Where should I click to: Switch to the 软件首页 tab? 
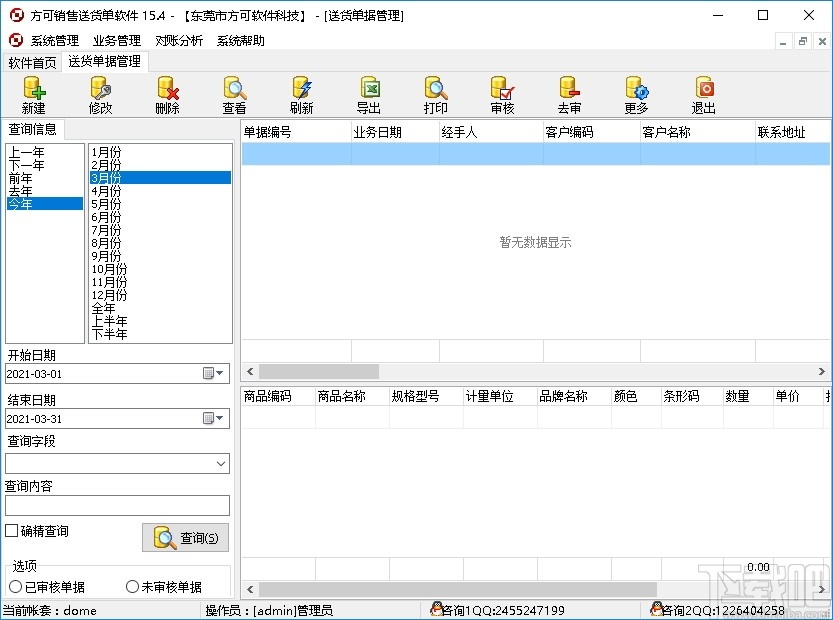pos(33,62)
